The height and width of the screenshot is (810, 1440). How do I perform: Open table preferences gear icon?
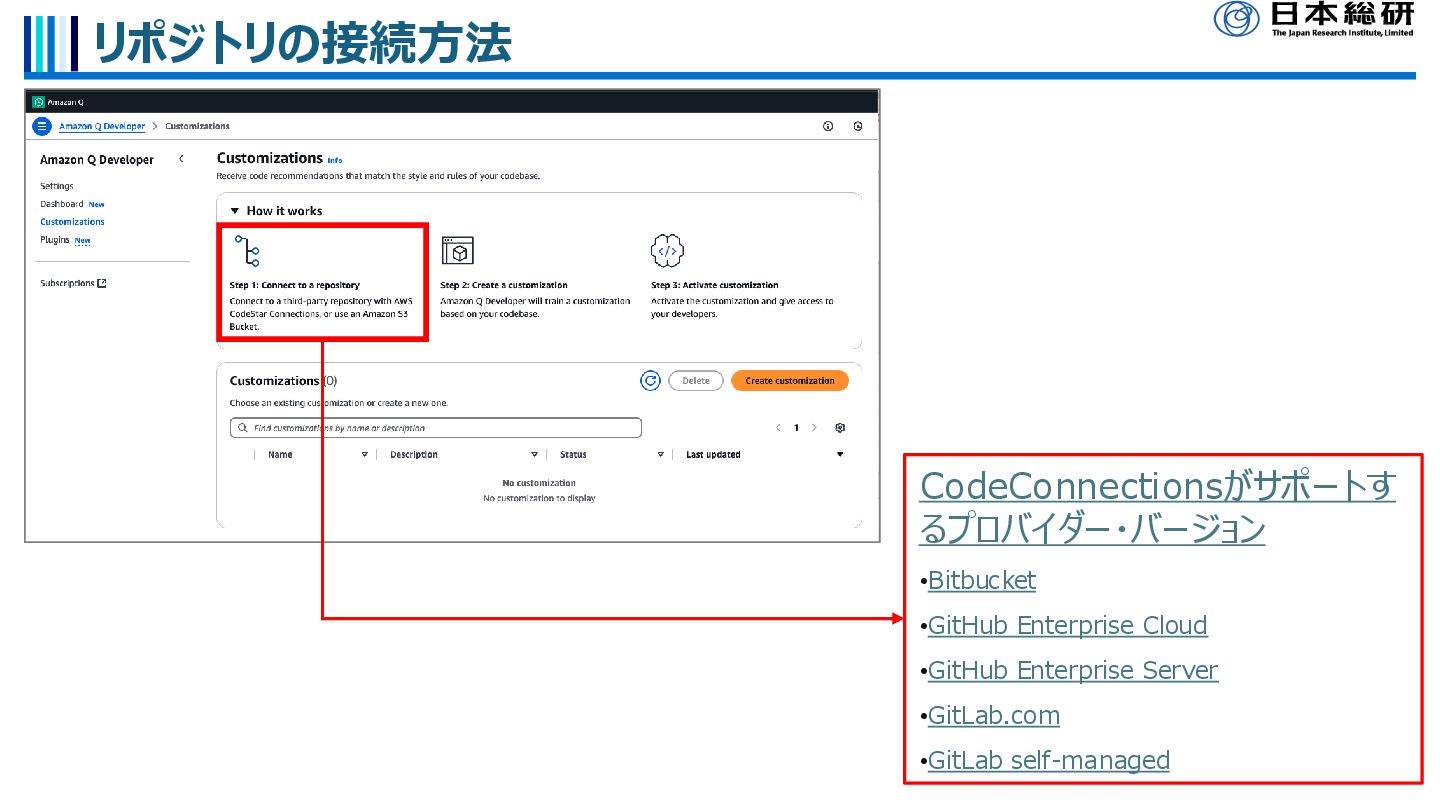(840, 428)
